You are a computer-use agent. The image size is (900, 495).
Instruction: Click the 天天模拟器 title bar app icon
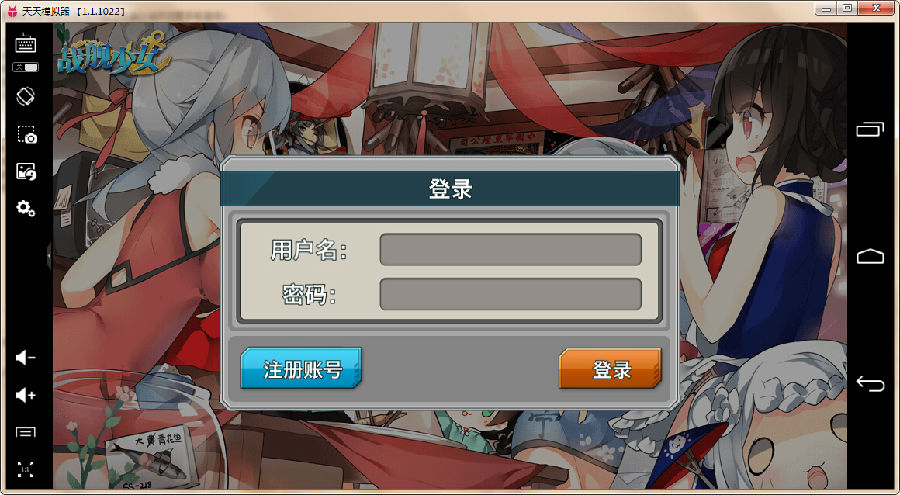tap(11, 11)
